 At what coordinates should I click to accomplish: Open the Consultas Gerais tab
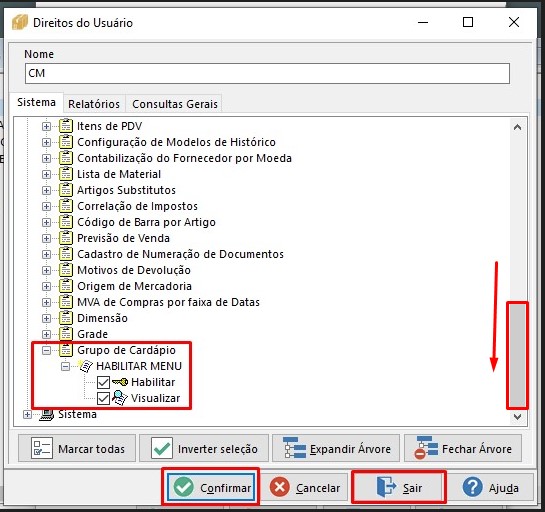click(x=175, y=104)
